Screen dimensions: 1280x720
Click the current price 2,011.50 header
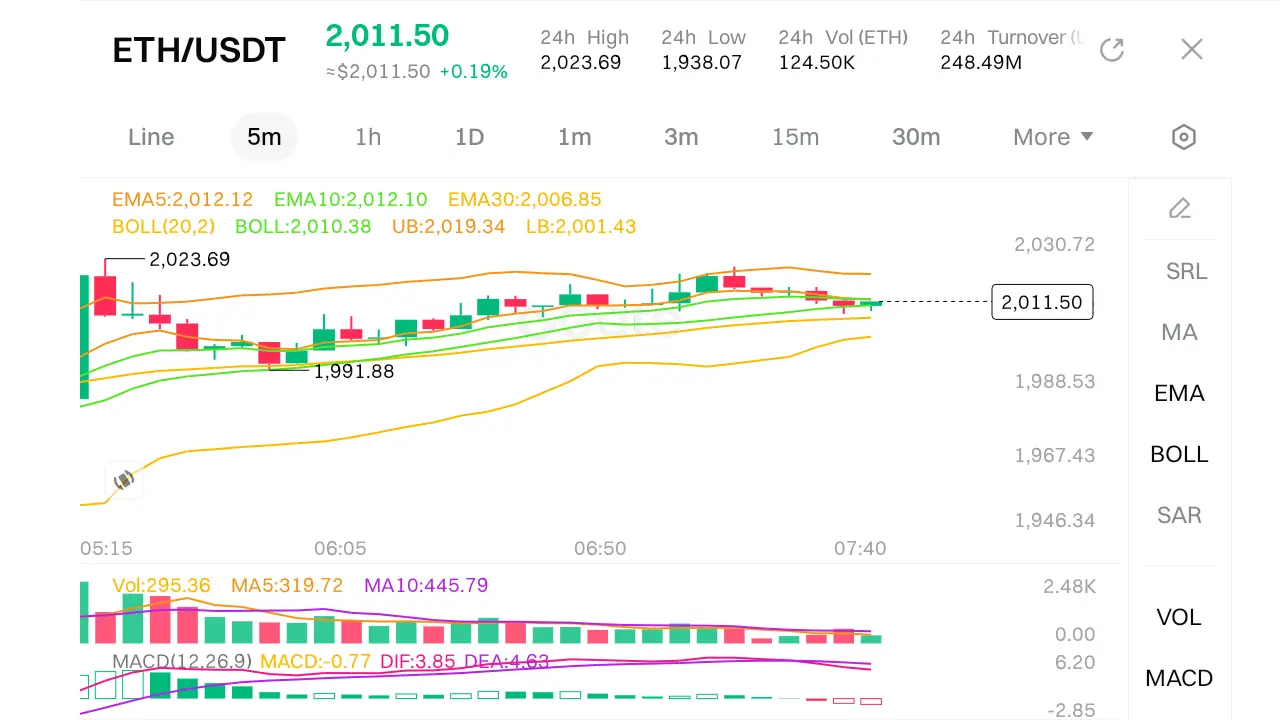tap(387, 35)
